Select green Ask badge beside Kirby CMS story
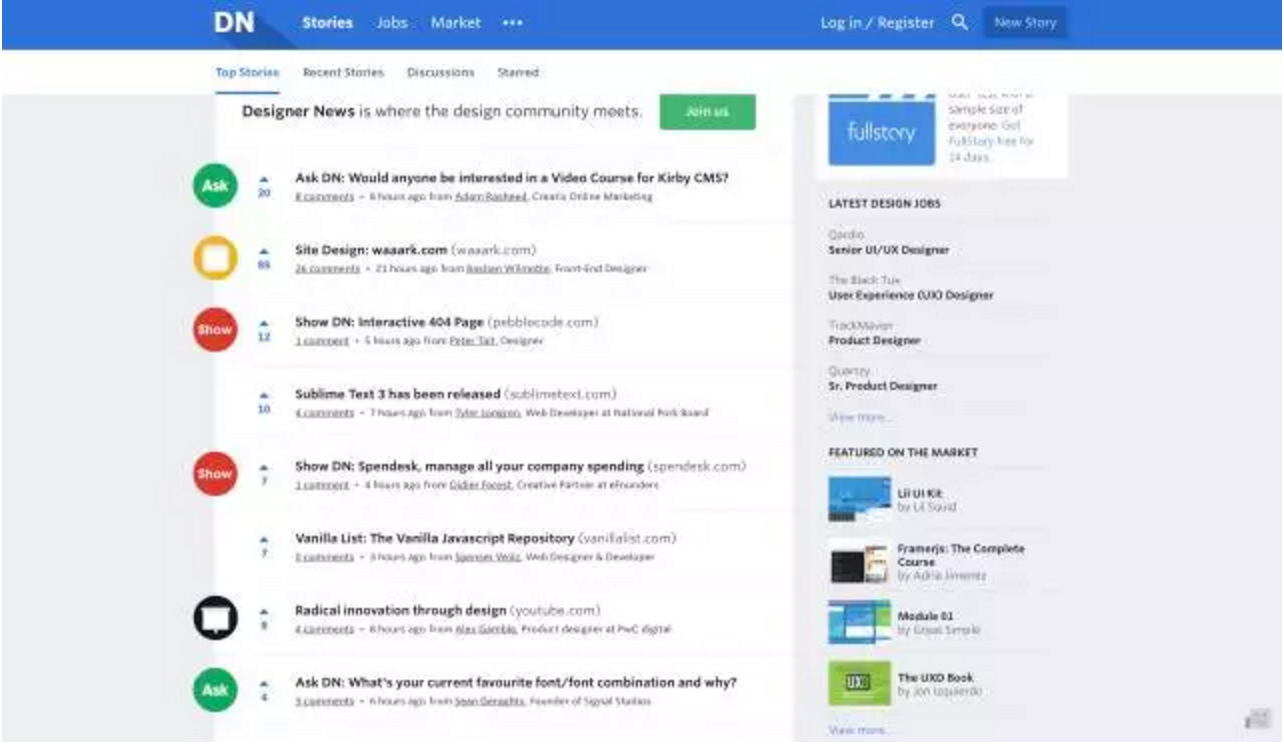The height and width of the screenshot is (746, 1284). click(x=215, y=186)
